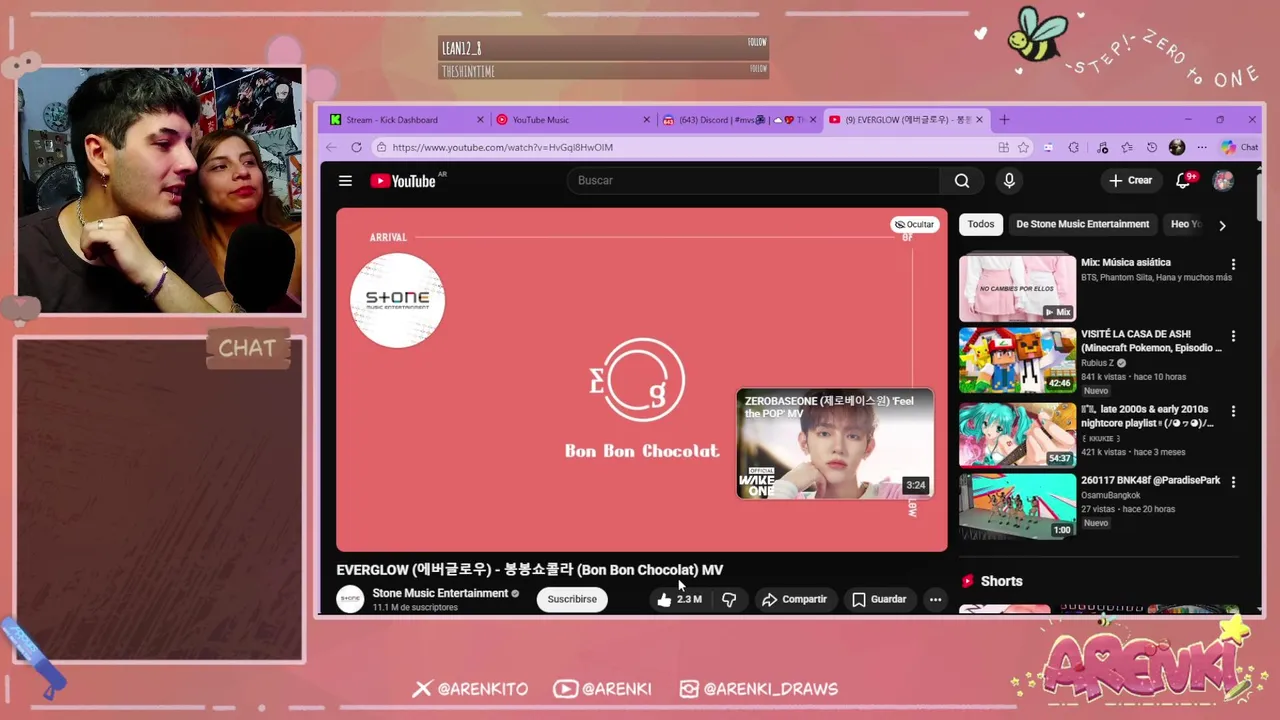Open options for Mix: Música asiática video
The height and width of the screenshot is (720, 1280).
click(1233, 265)
